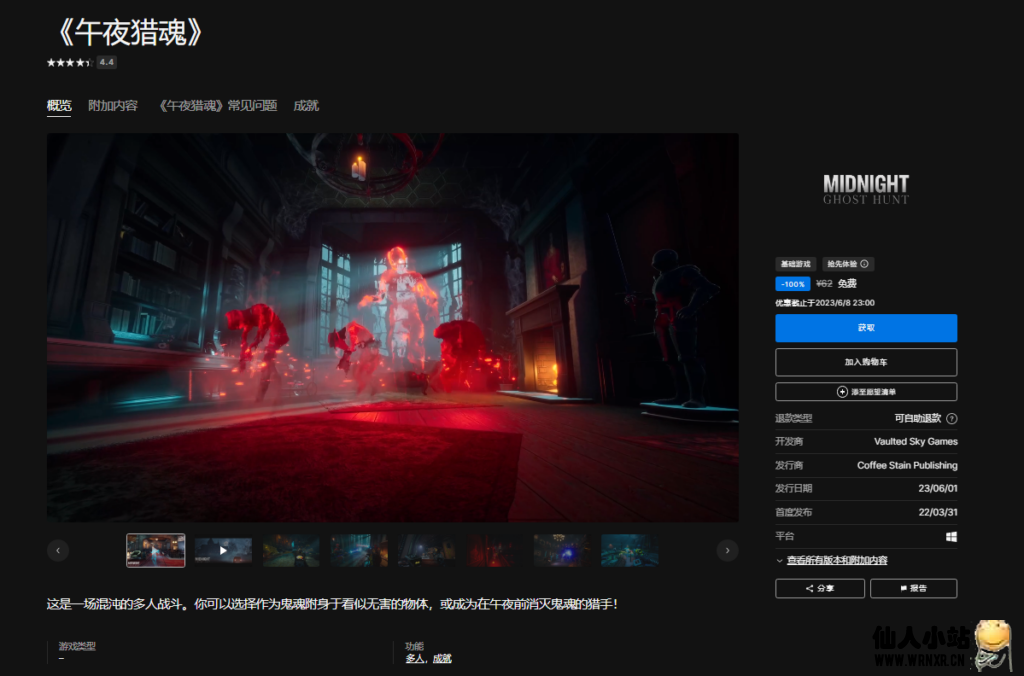Click the 分享 share button
This screenshot has width=1024, height=676.
coord(820,588)
